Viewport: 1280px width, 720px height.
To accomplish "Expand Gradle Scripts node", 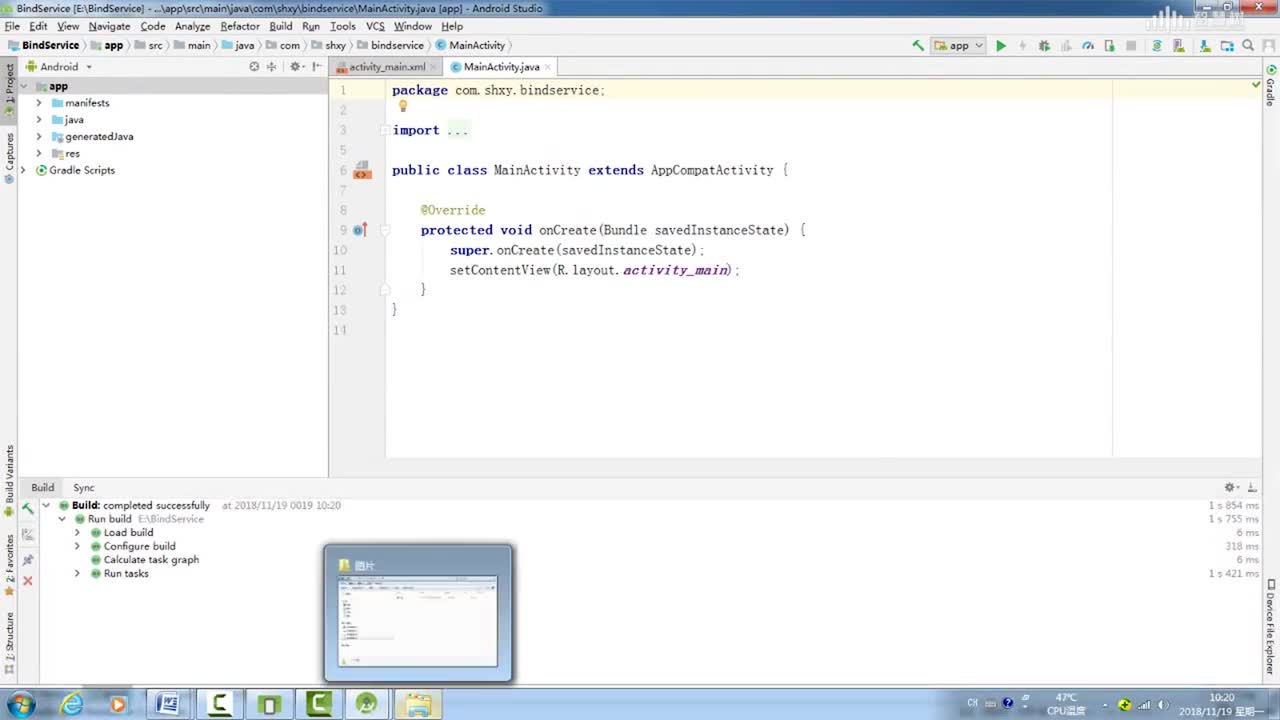I will [x=24, y=171].
